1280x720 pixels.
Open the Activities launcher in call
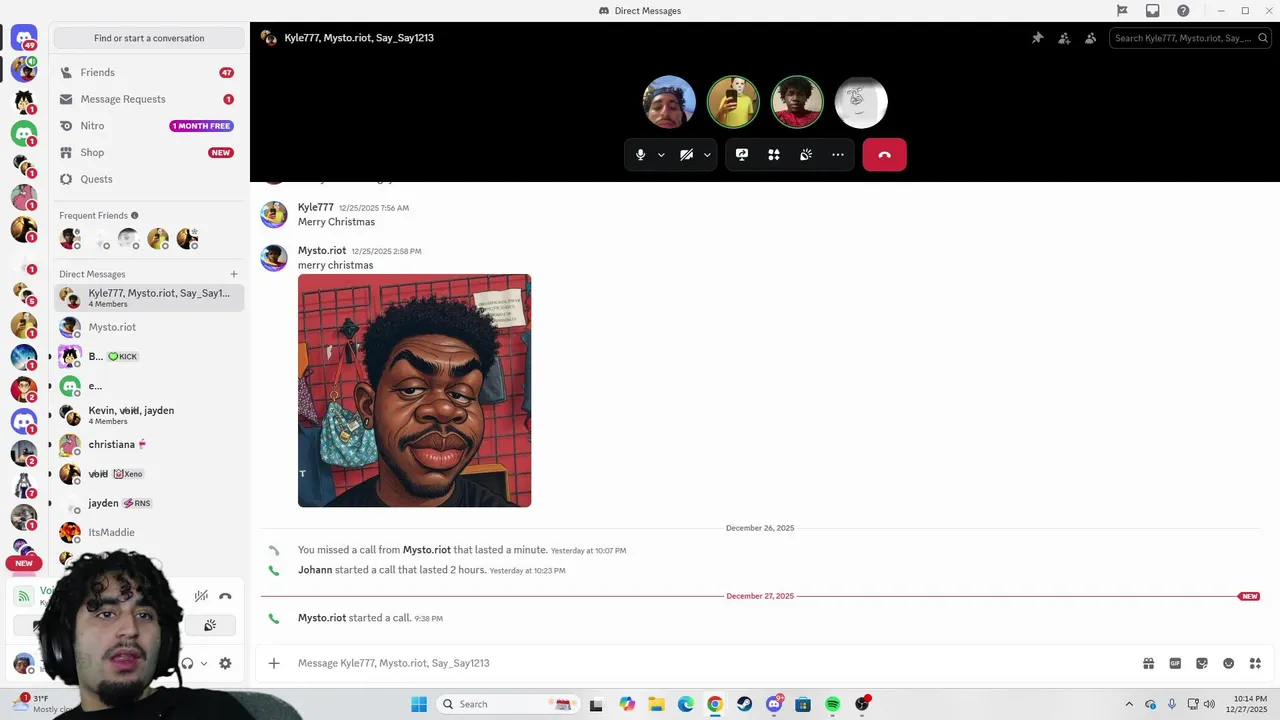click(x=774, y=155)
